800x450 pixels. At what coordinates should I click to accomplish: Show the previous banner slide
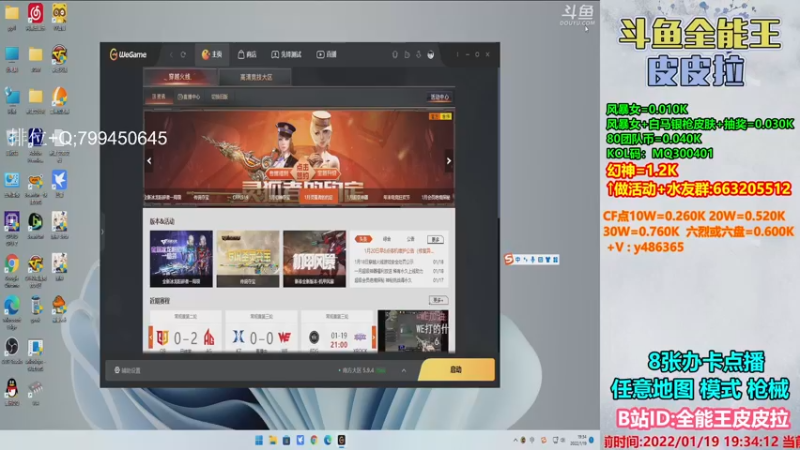point(149,161)
